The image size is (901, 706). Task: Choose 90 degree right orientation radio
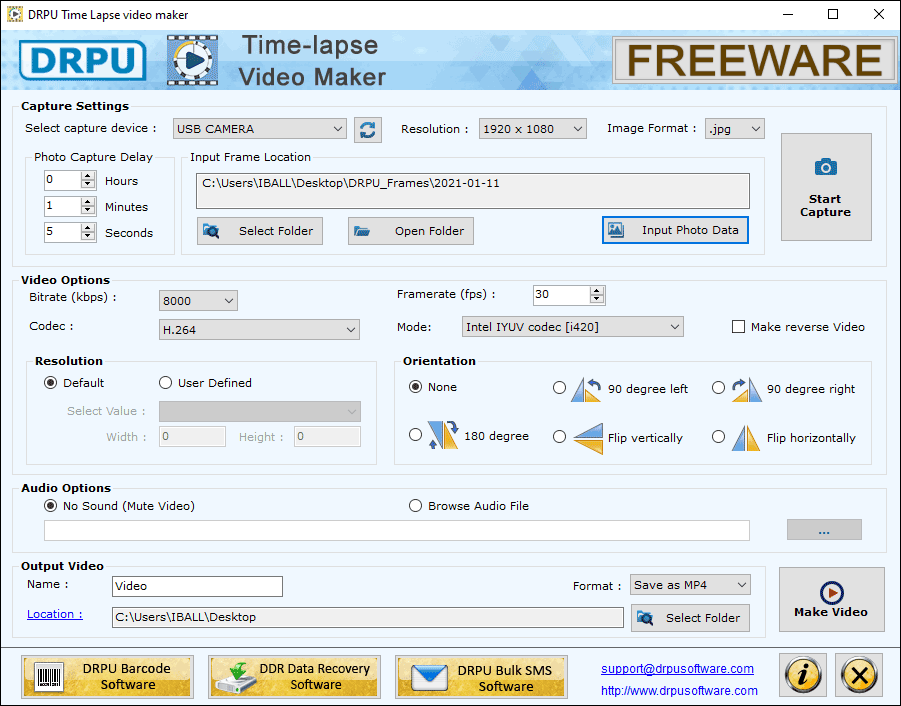718,388
